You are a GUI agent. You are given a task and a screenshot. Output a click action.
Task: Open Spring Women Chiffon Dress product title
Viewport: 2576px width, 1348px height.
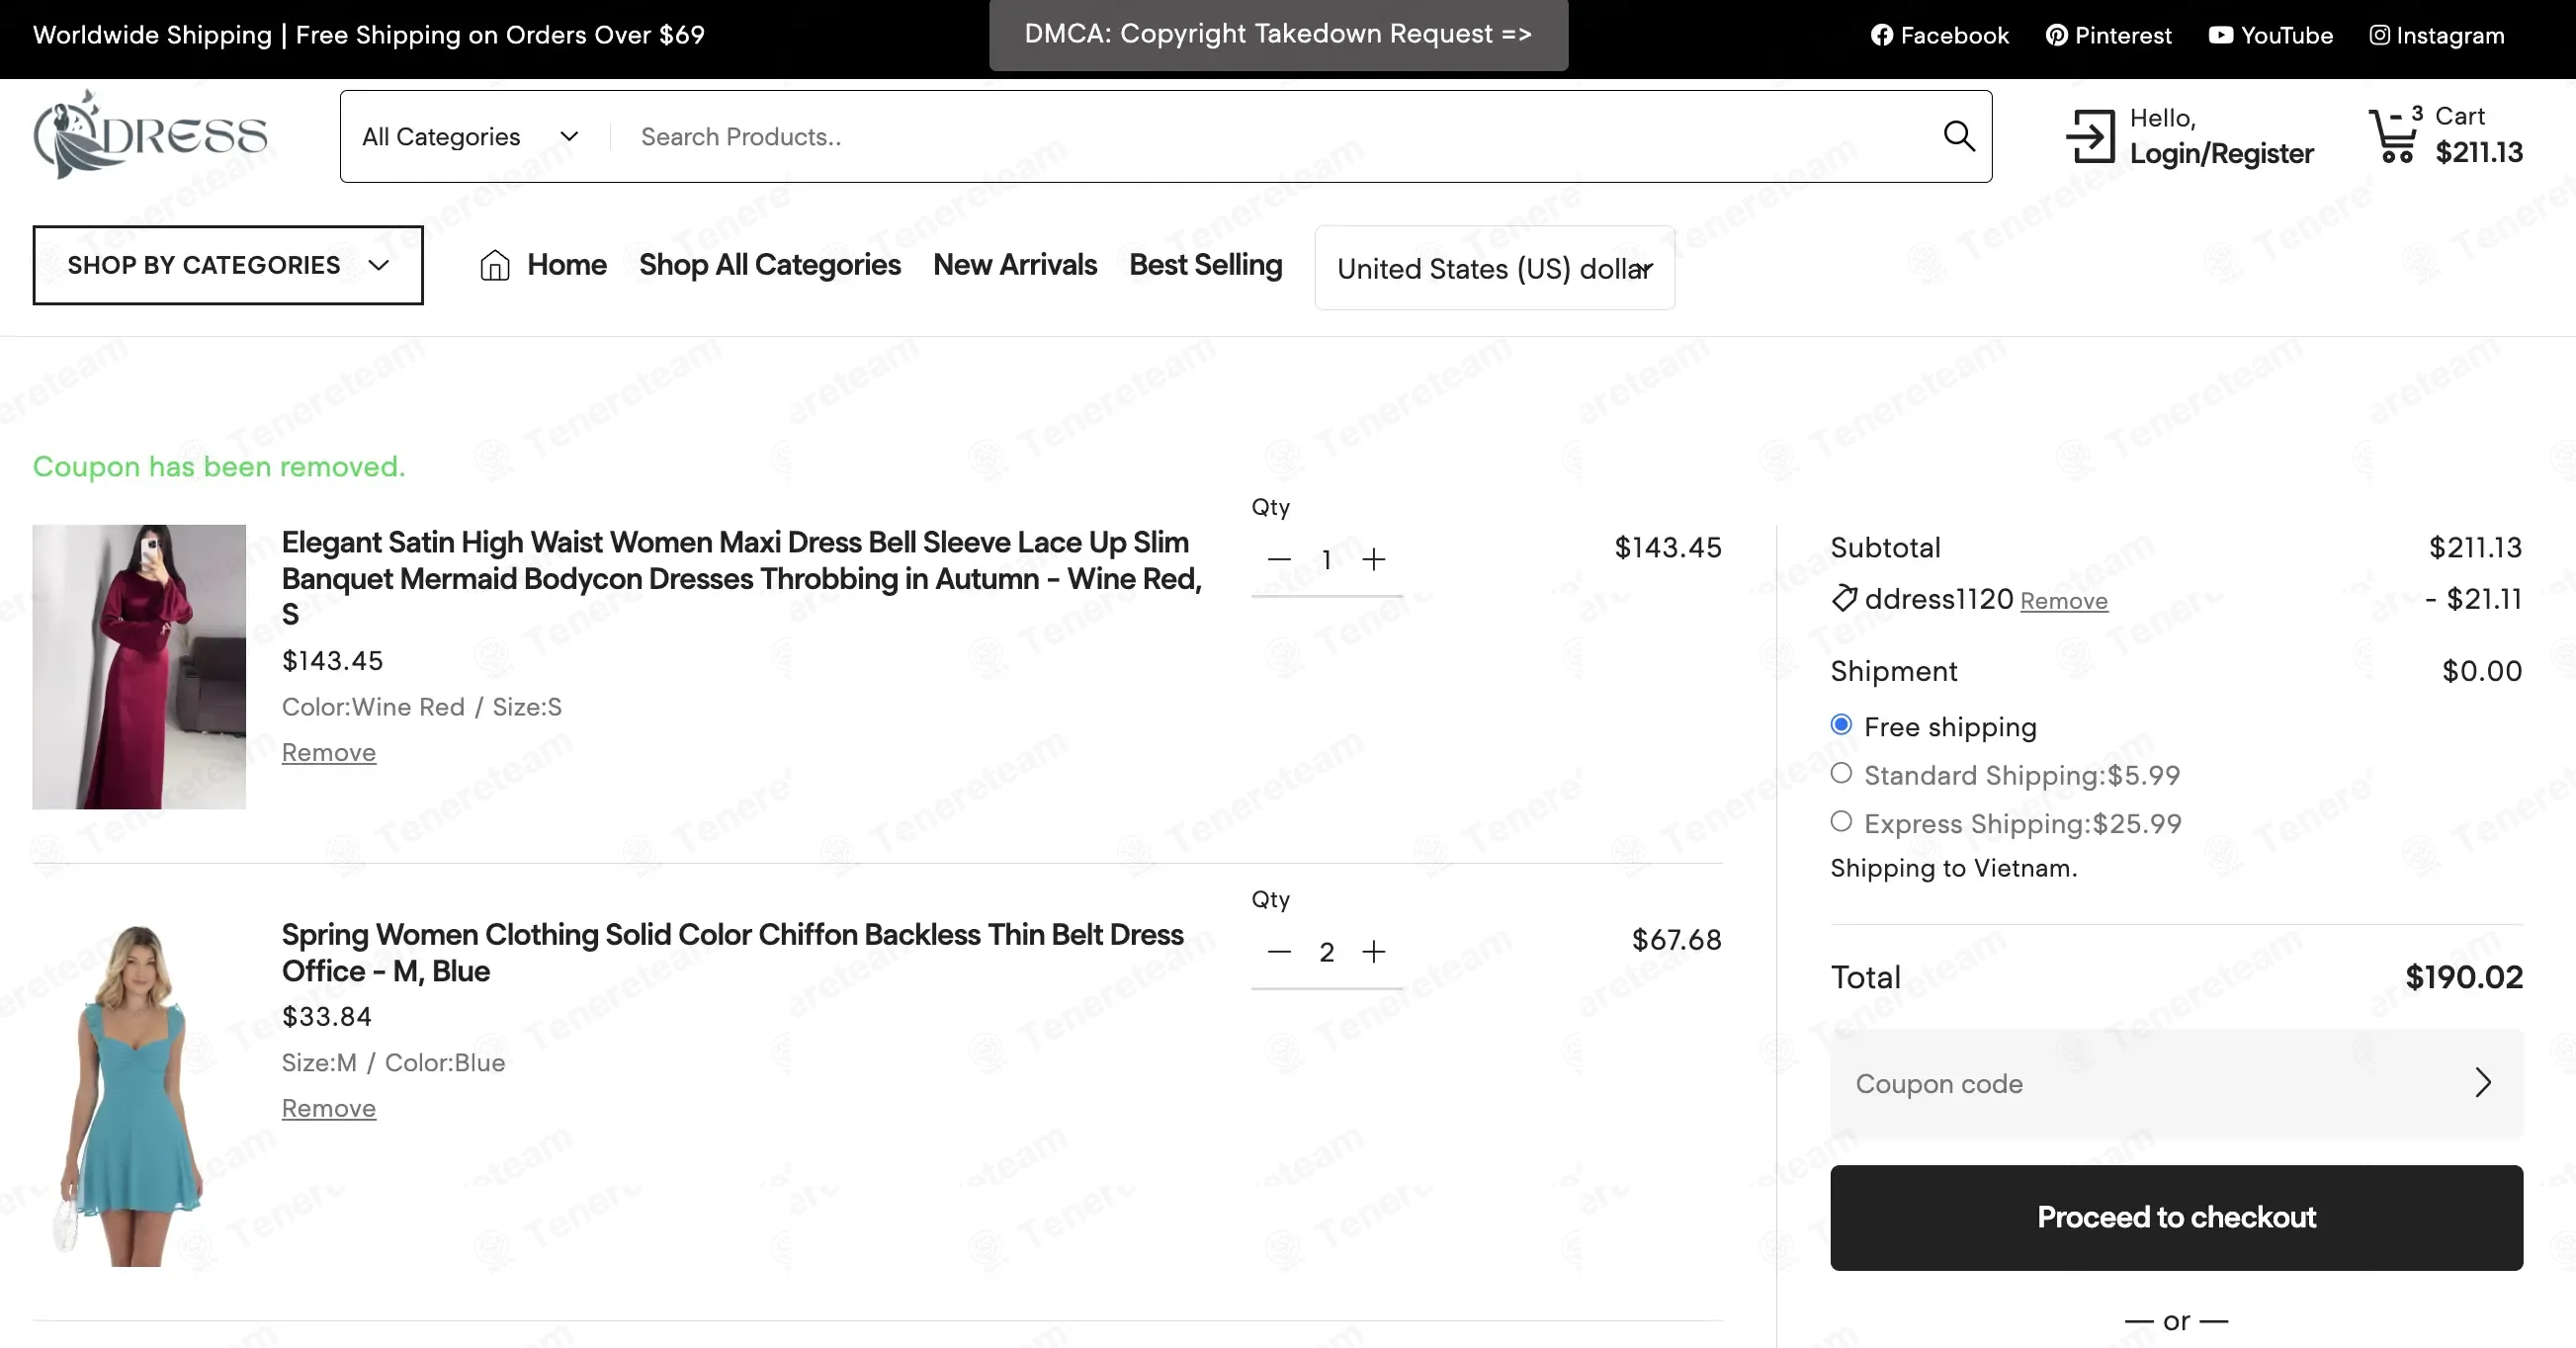pyautogui.click(x=732, y=952)
